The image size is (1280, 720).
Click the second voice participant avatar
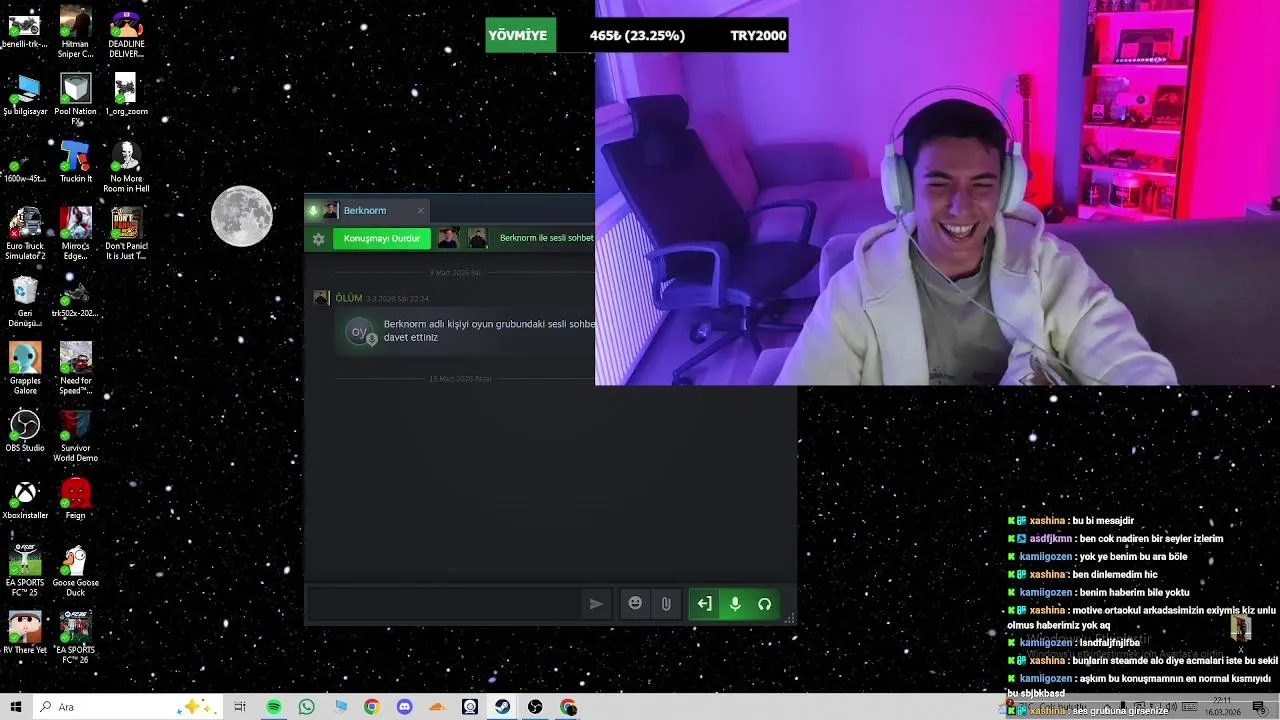coord(478,238)
